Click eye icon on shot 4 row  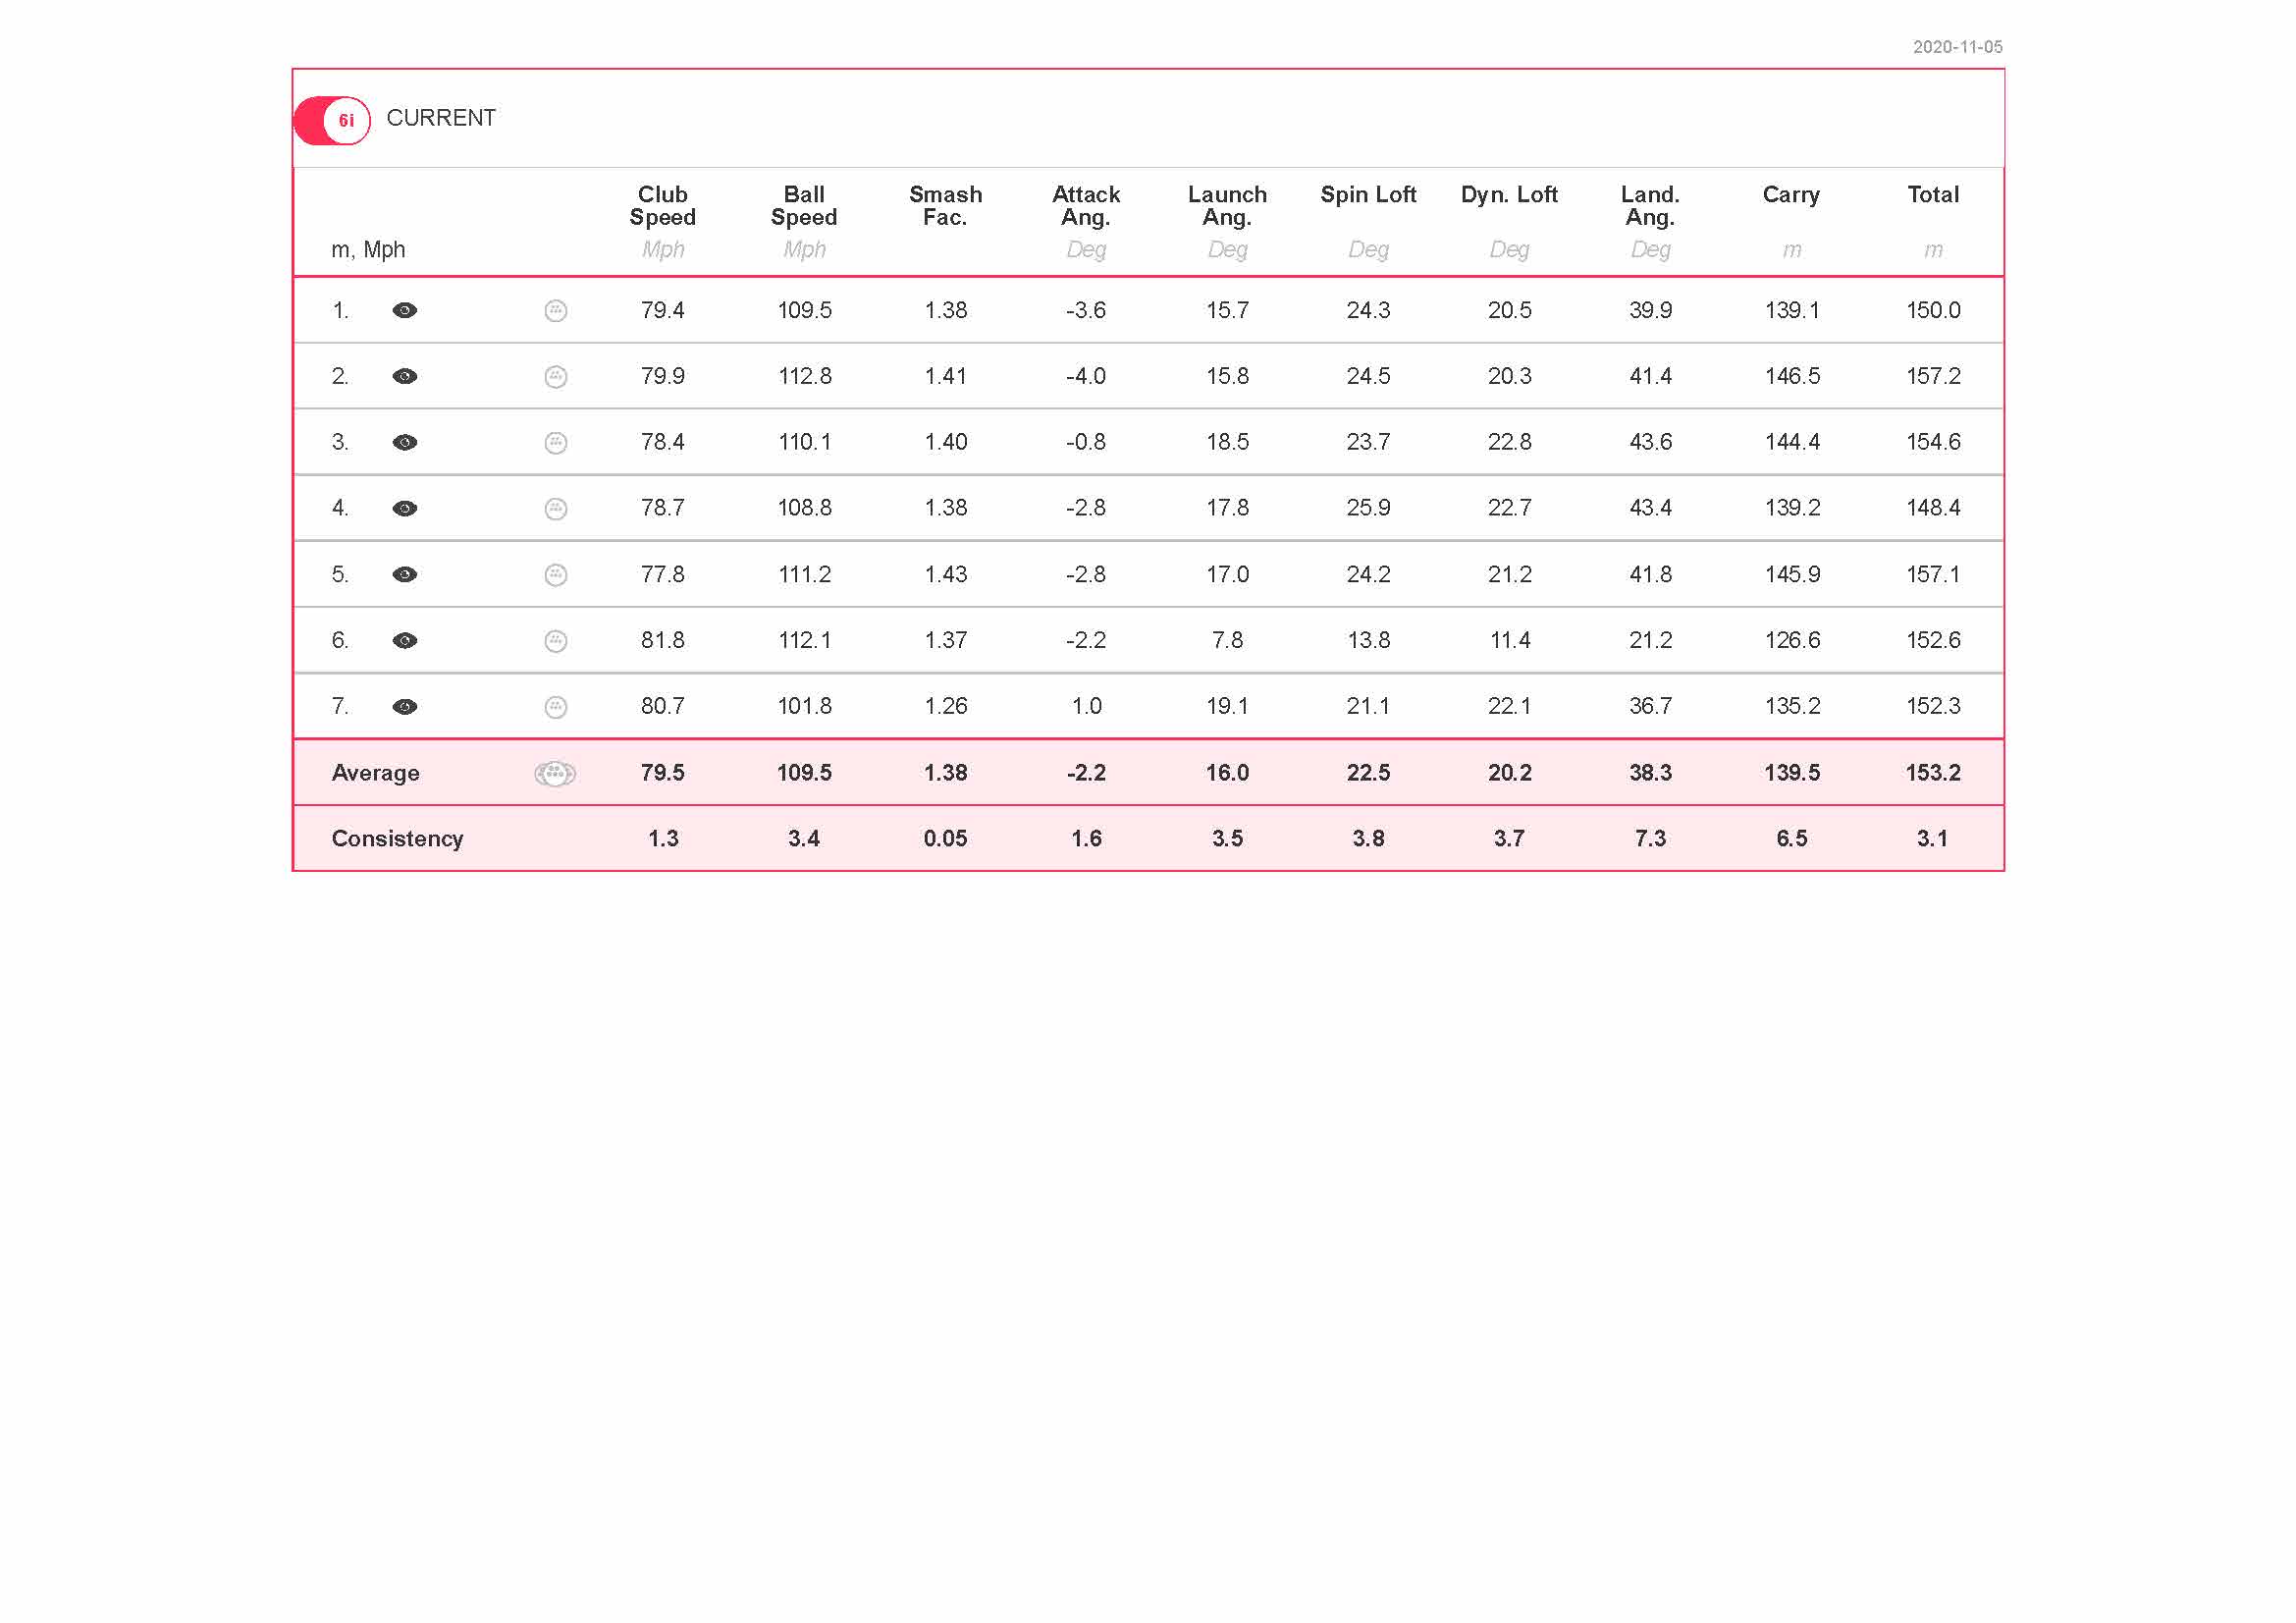pos(404,508)
